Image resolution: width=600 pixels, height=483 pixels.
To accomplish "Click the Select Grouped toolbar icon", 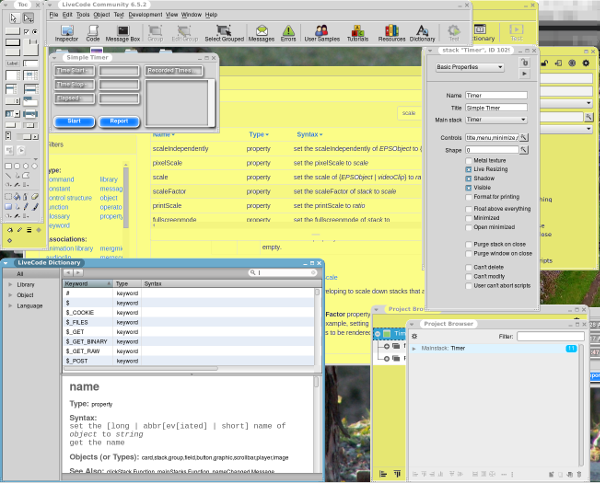I will click(x=222, y=33).
